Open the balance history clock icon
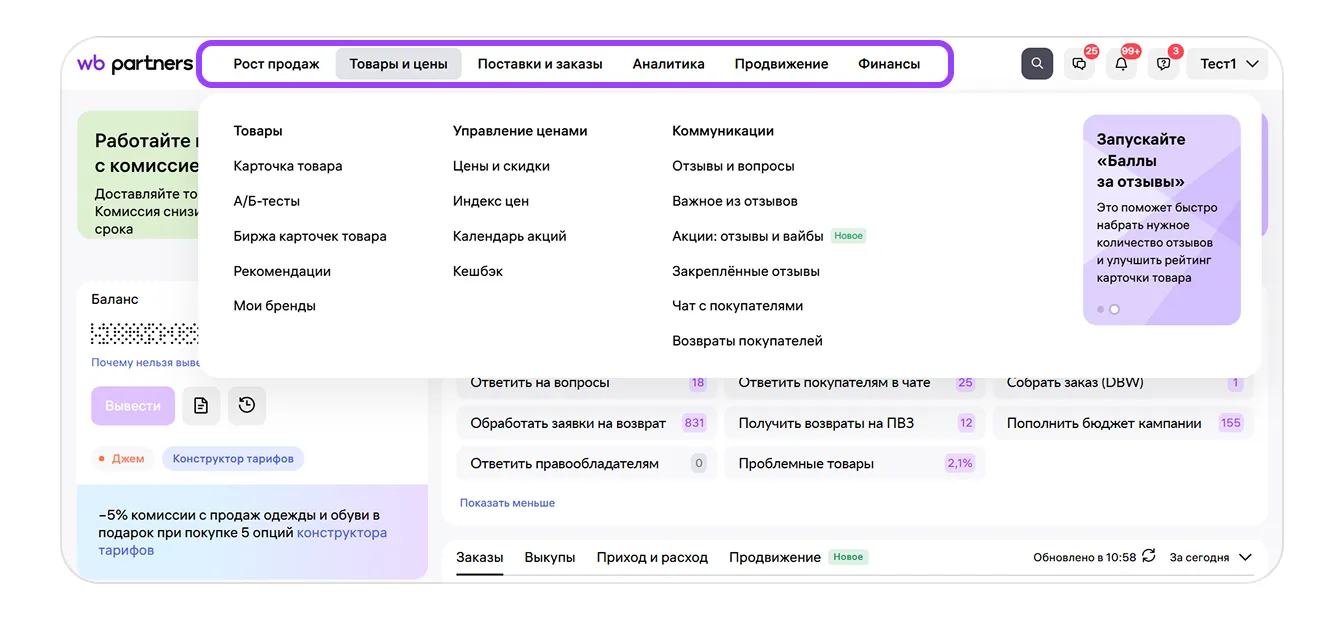The width and height of the screenshot is (1344, 620). 247,406
